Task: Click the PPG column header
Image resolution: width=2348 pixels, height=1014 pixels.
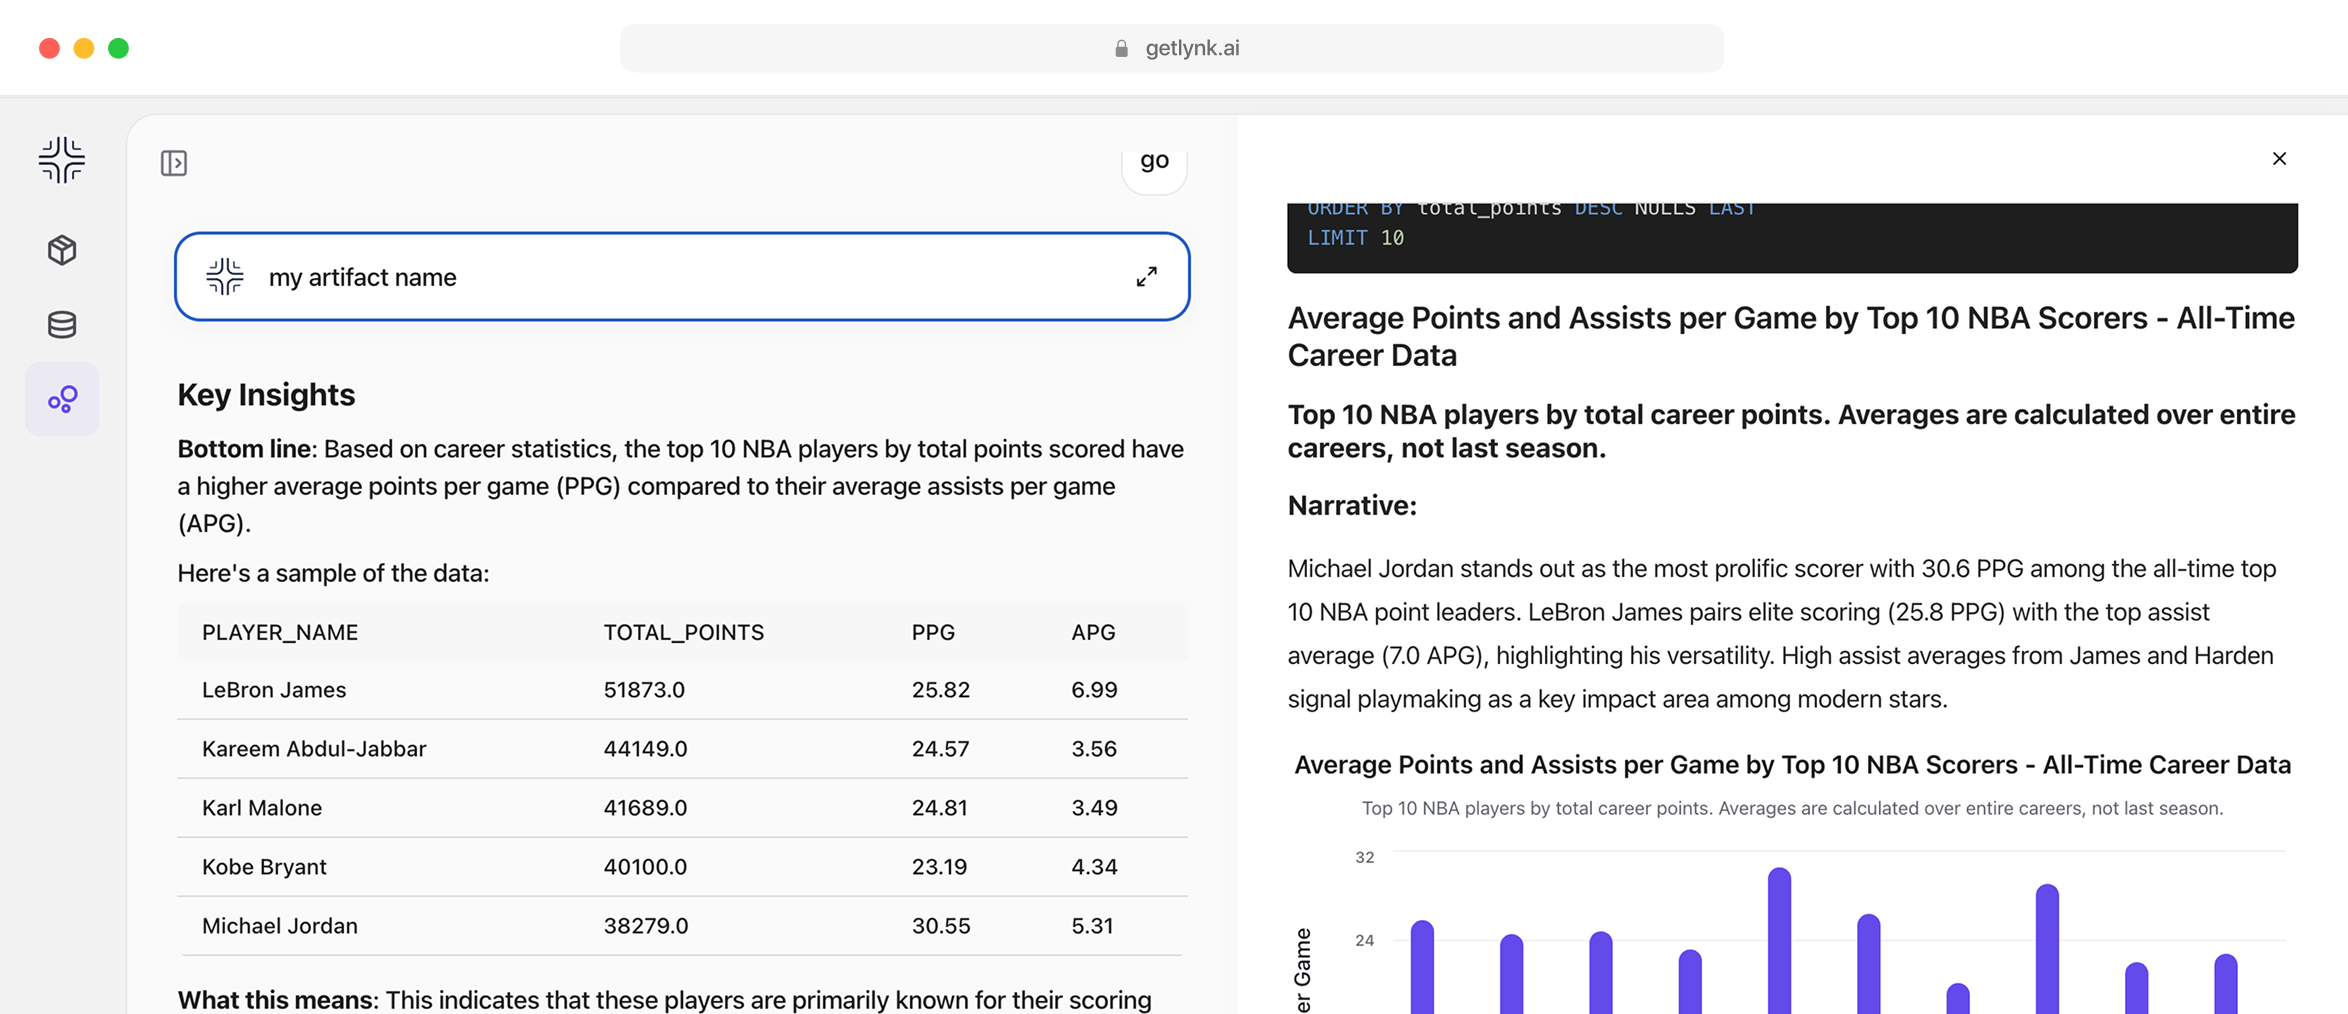Action: tap(933, 632)
